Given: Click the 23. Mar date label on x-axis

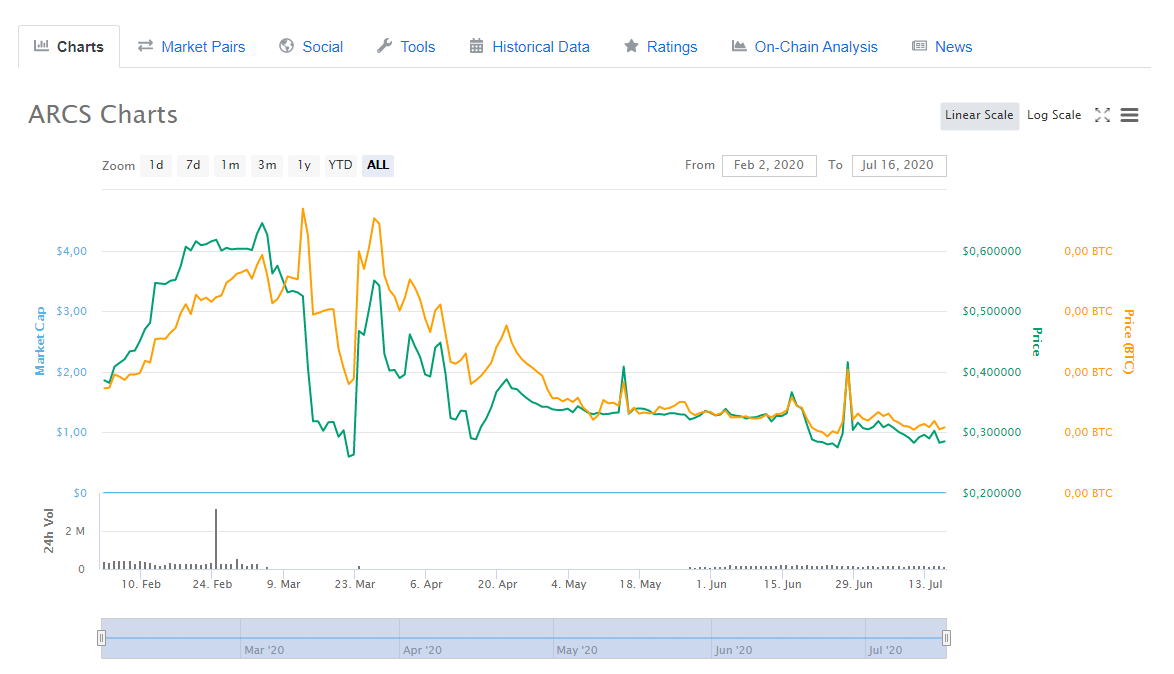Looking at the screenshot, I should 355,584.
